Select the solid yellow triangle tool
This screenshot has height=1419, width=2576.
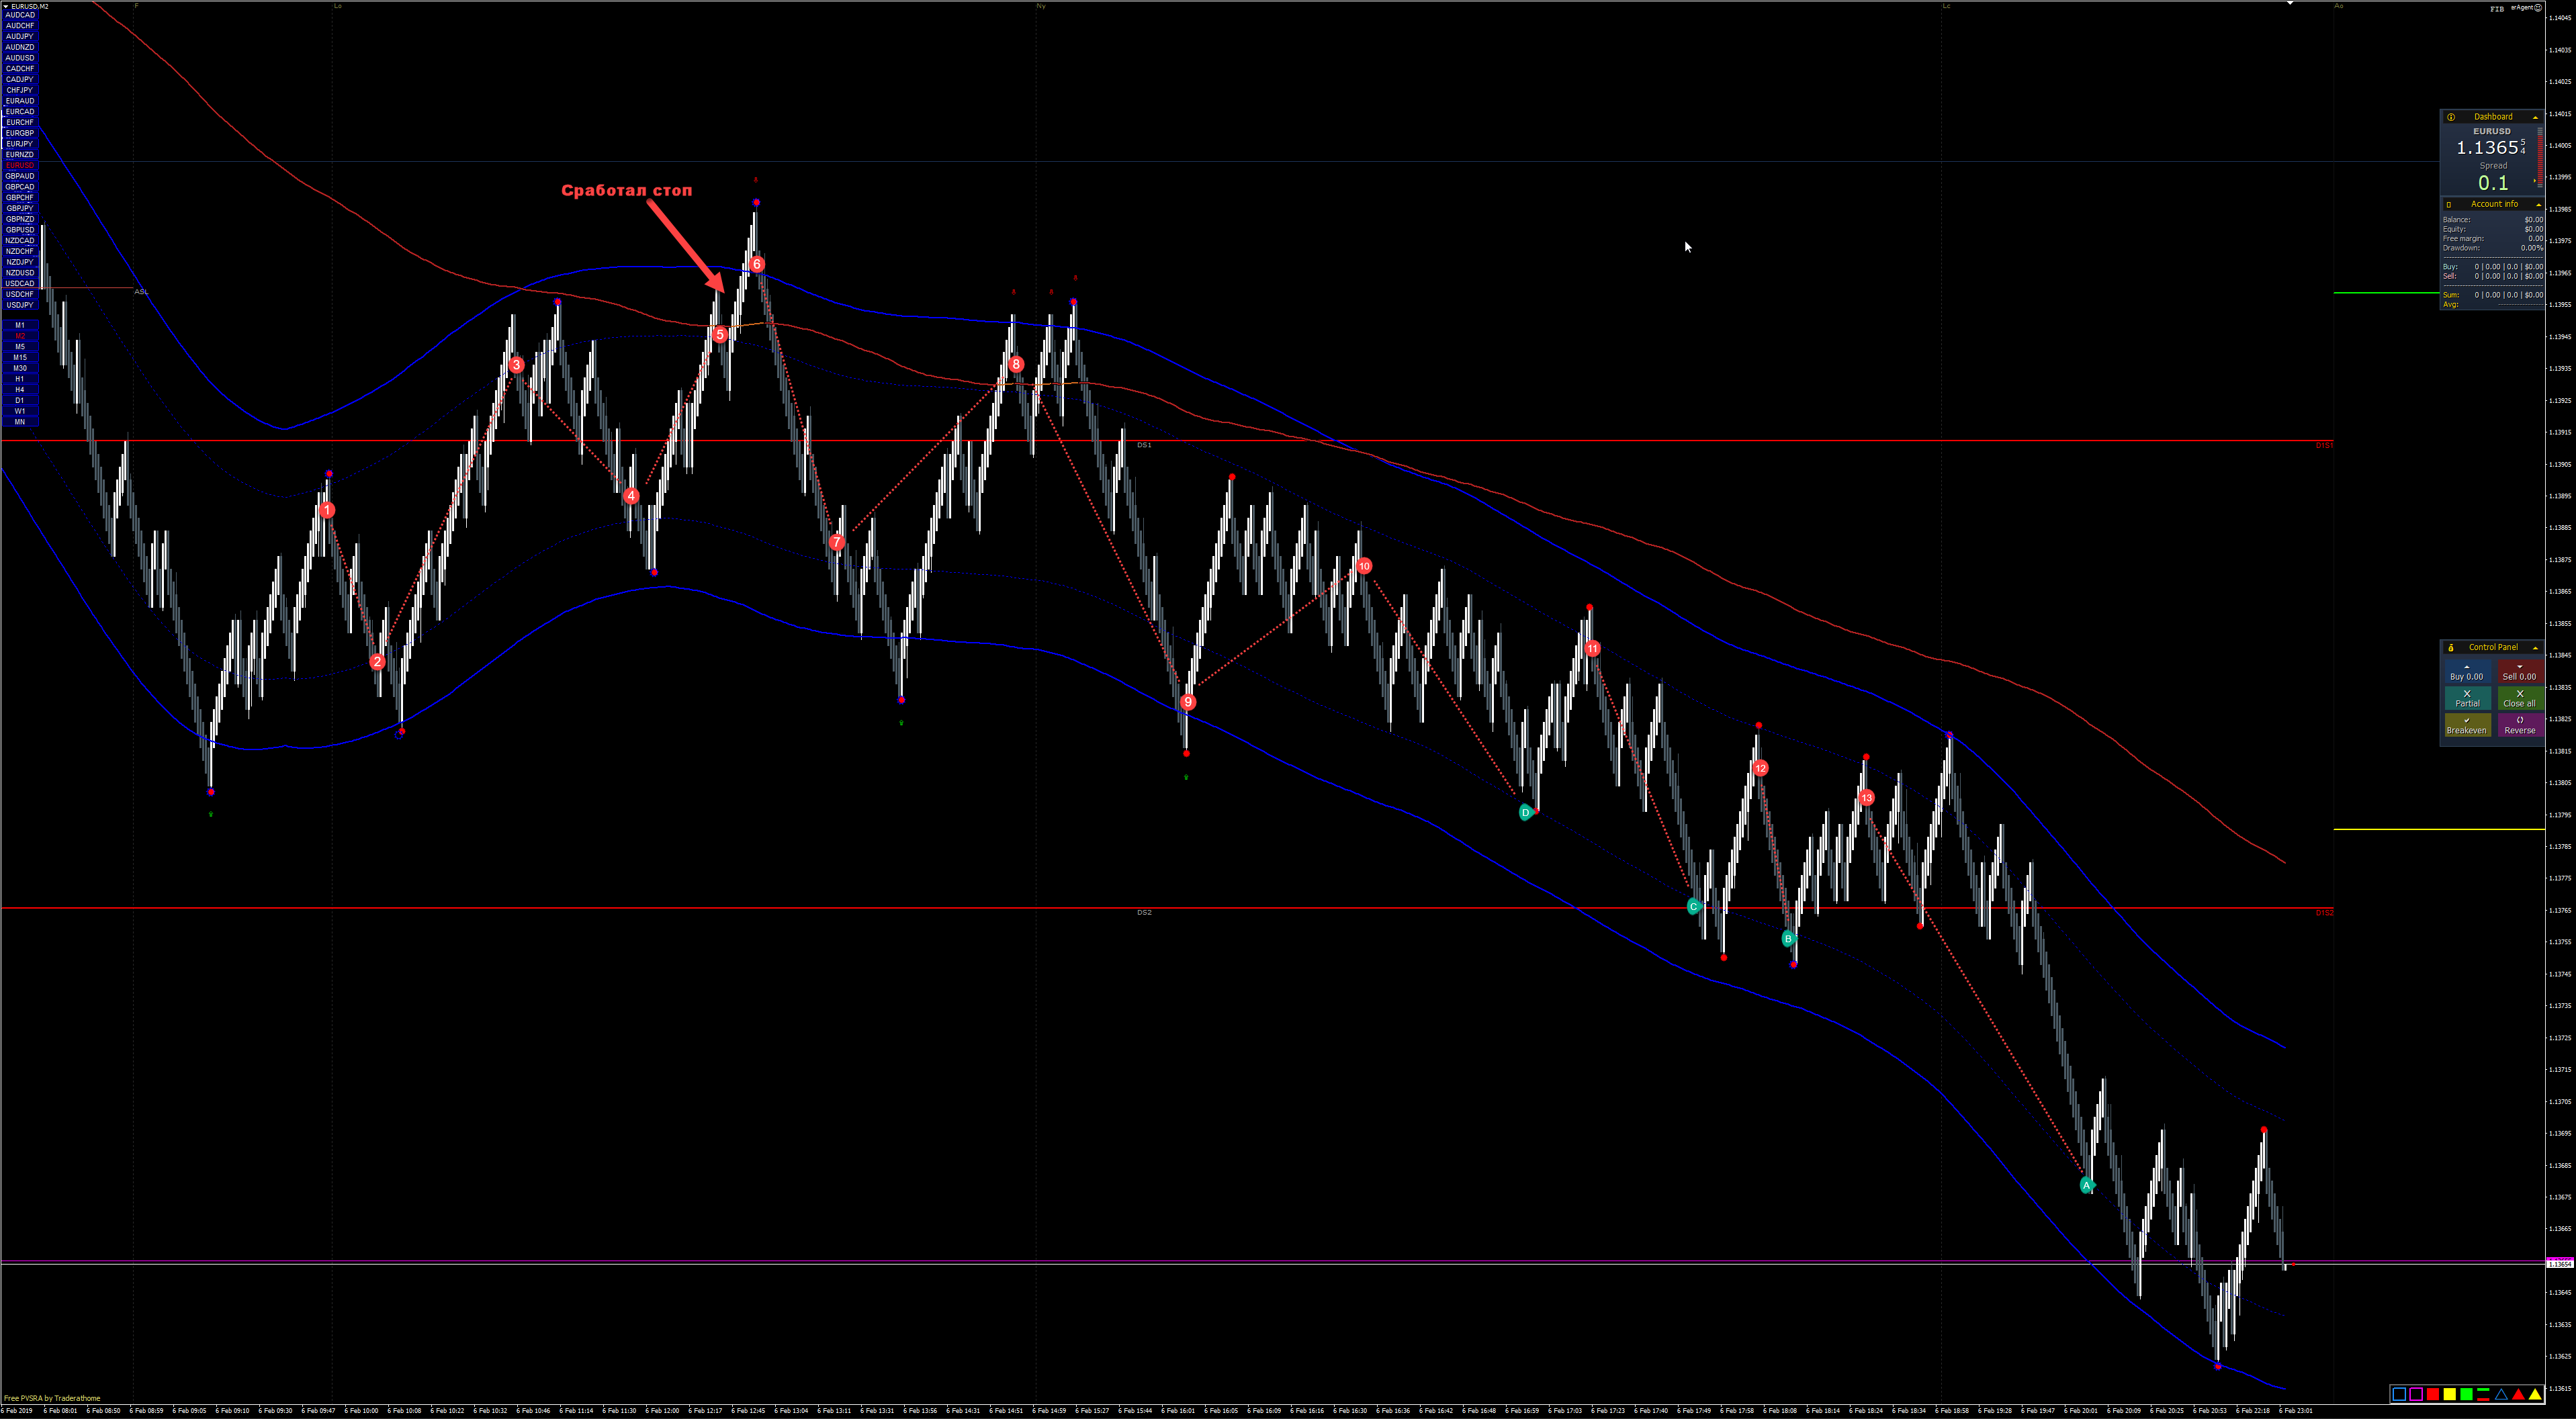pyautogui.click(x=2535, y=1394)
